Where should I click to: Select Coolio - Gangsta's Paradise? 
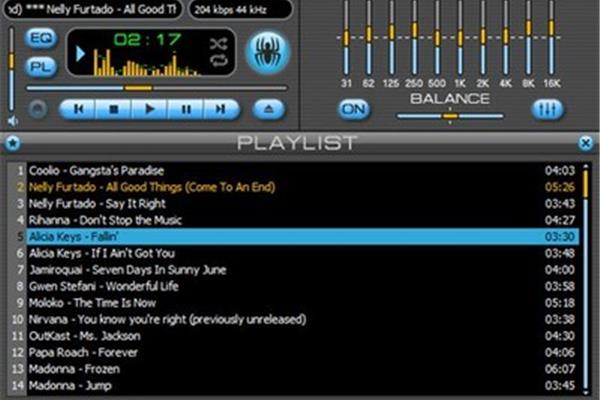(302, 171)
